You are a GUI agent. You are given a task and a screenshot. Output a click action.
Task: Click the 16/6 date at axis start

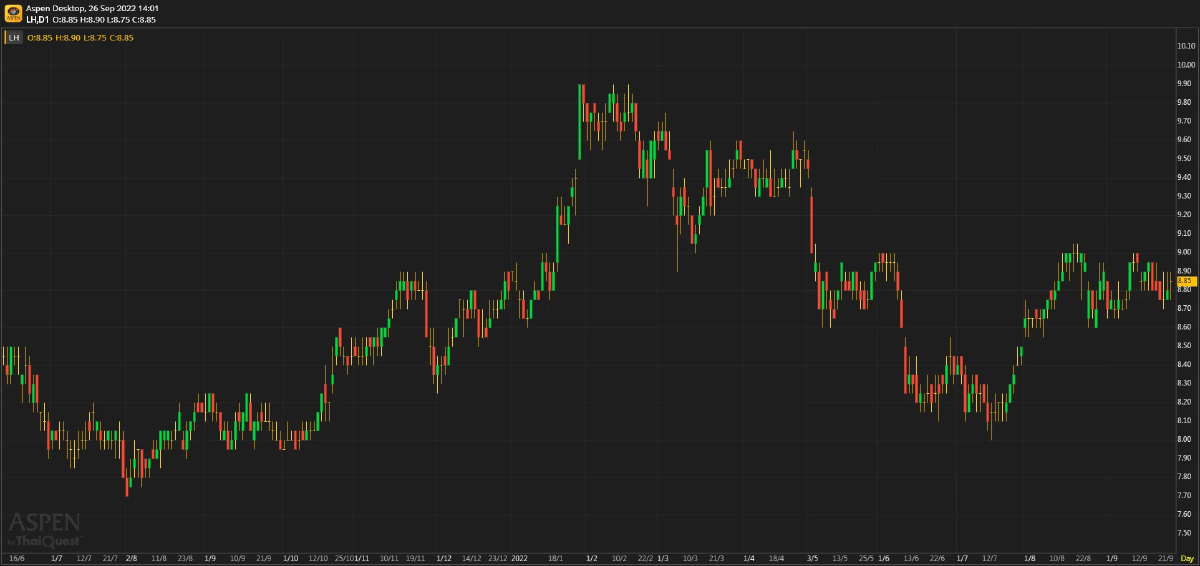tap(16, 557)
